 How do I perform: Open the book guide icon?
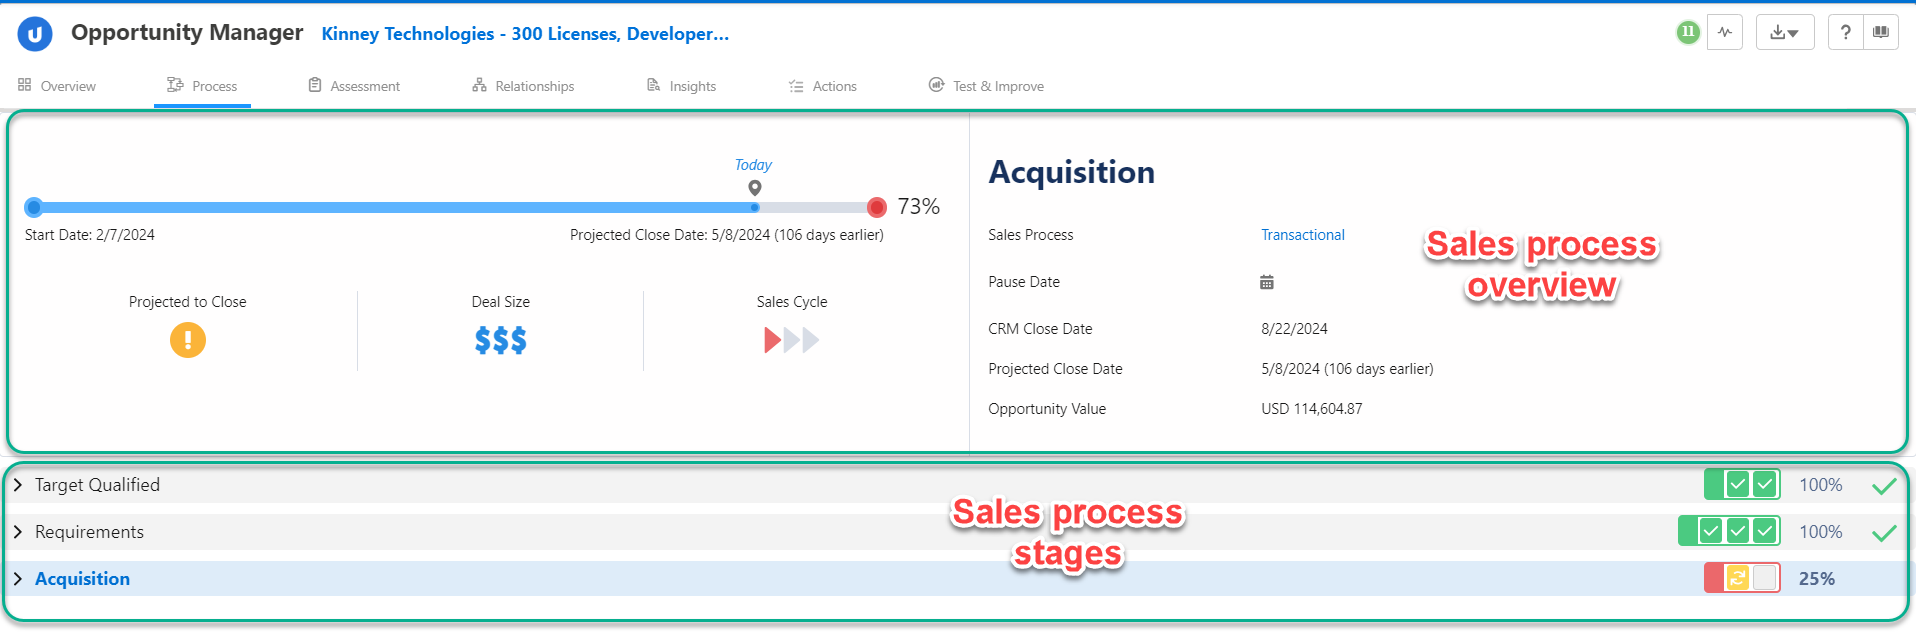pos(1881,32)
